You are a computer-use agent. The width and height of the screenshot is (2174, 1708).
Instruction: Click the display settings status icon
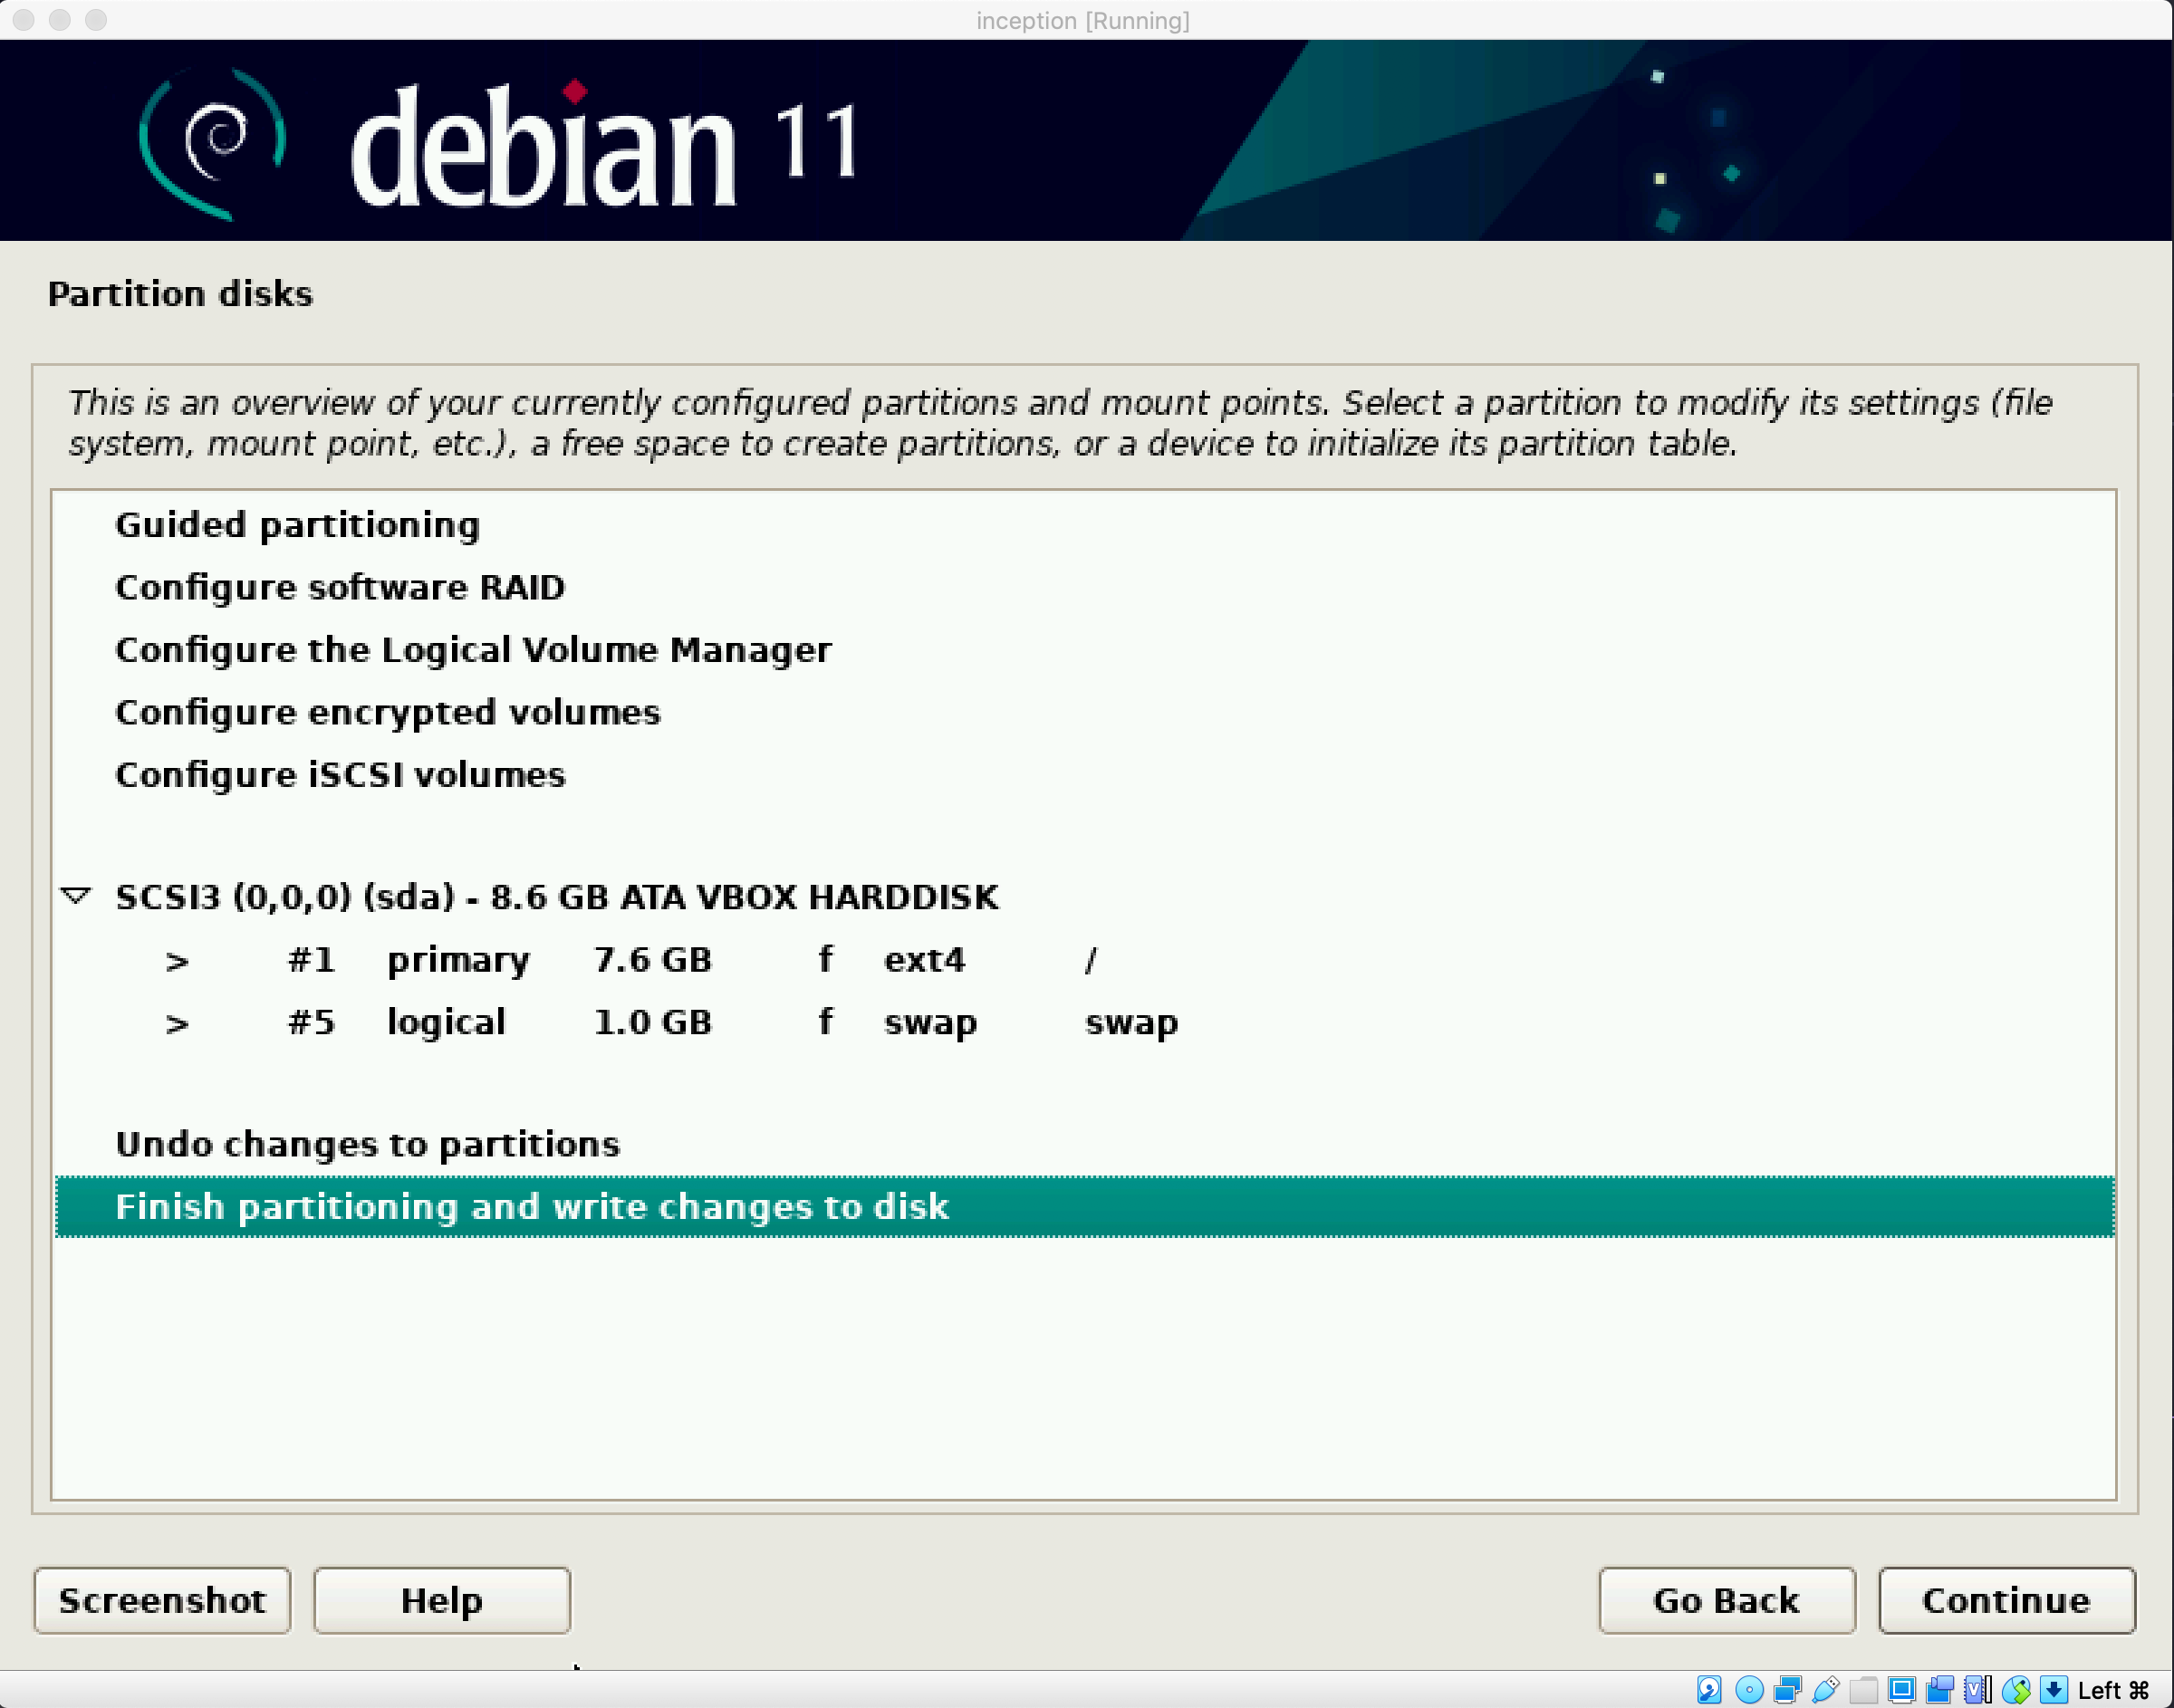1901,1690
